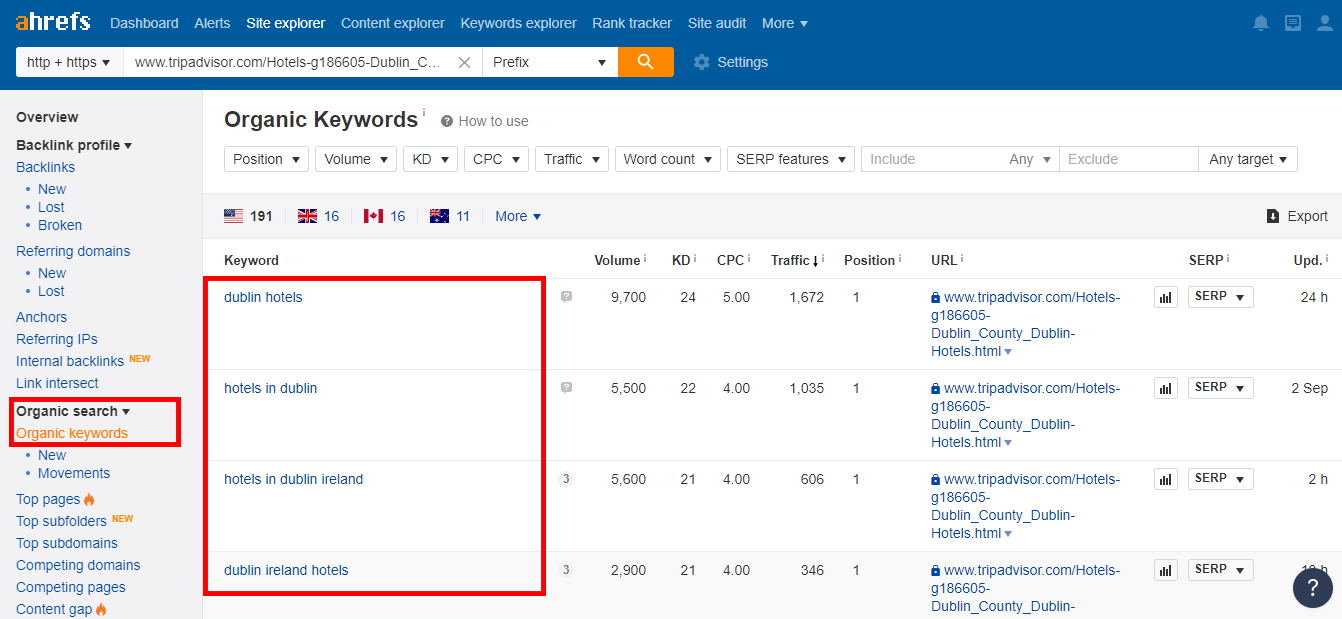Viewport: 1342px width, 619px height.
Task: Open chart icon for hotels in dublin row
Action: [x=1166, y=388]
